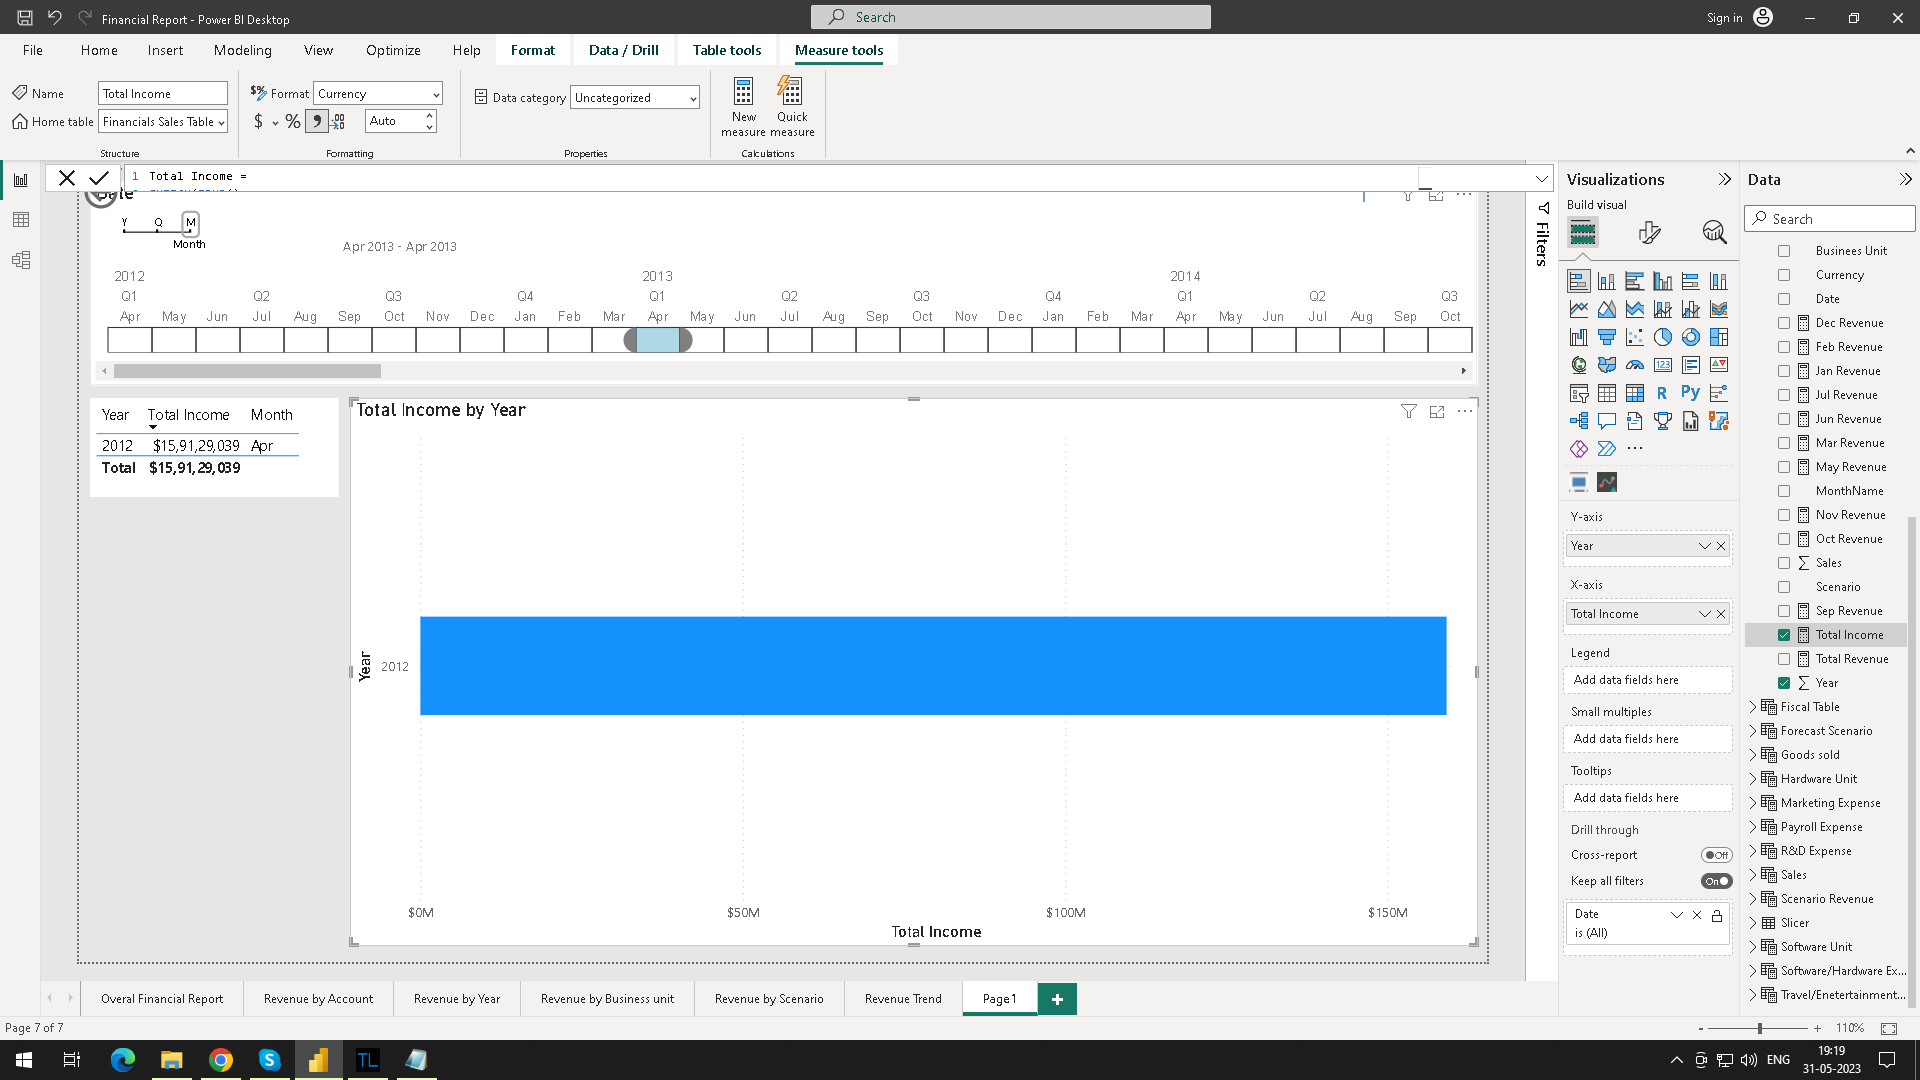1920x1080 pixels.
Task: Tick the Total Revenue checkbox
Action: pyautogui.click(x=1784, y=659)
